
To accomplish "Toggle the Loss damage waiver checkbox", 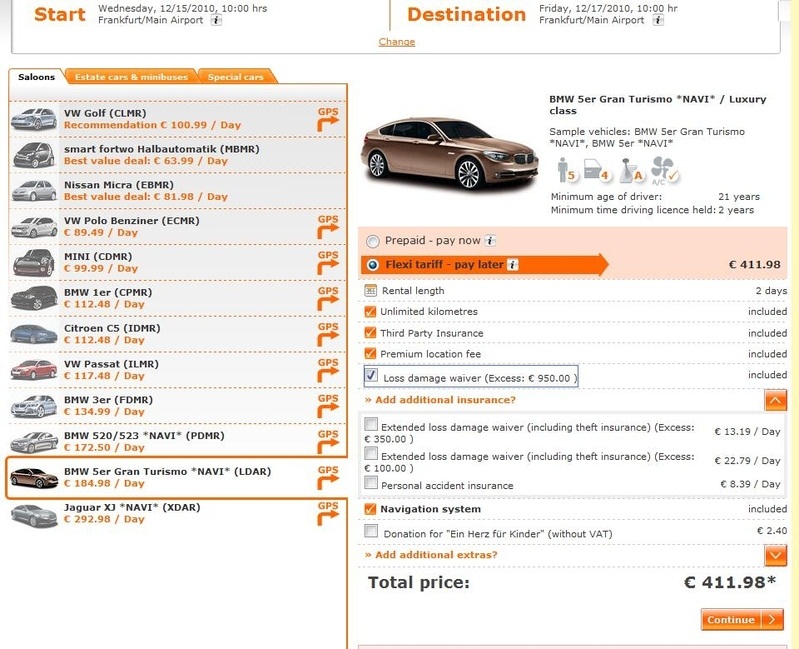I will click(x=372, y=376).
